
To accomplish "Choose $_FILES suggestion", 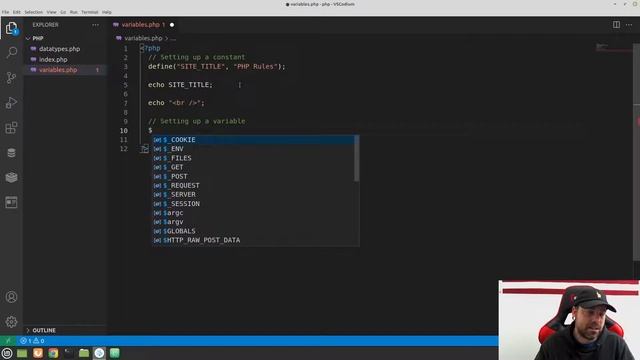I will pyautogui.click(x=253, y=158).
